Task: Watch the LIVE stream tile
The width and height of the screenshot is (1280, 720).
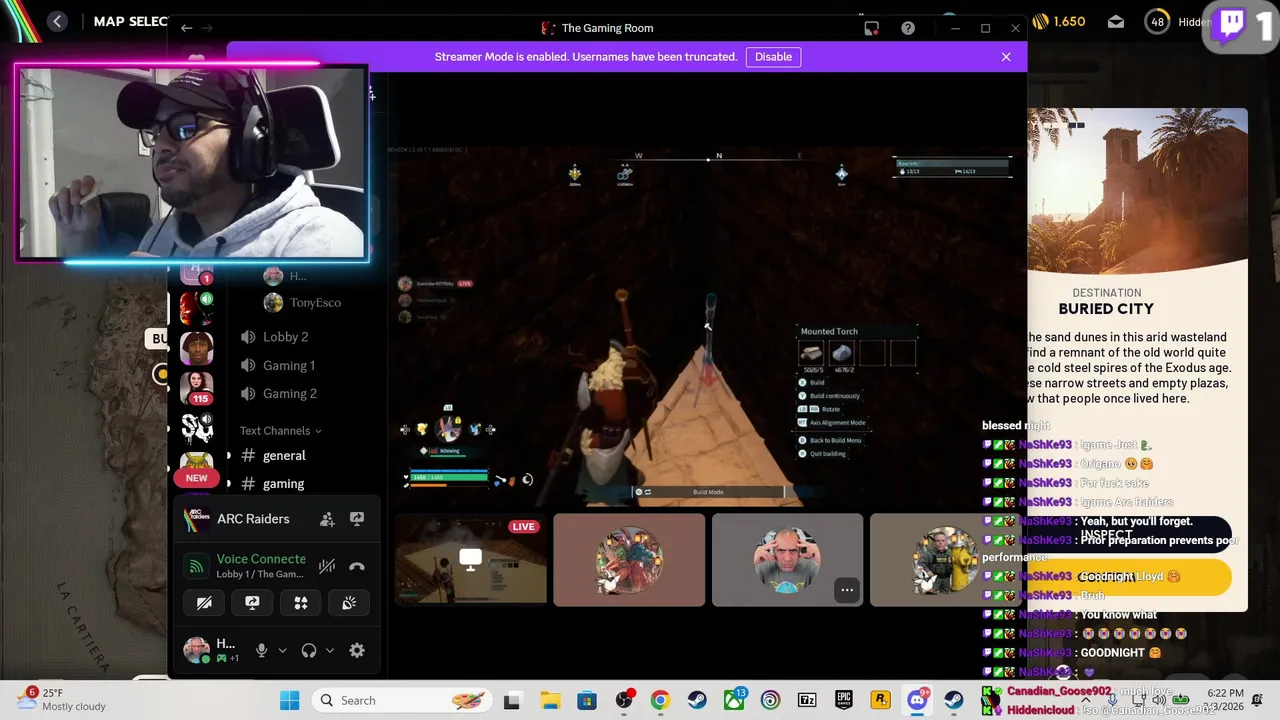Action: (x=470, y=560)
